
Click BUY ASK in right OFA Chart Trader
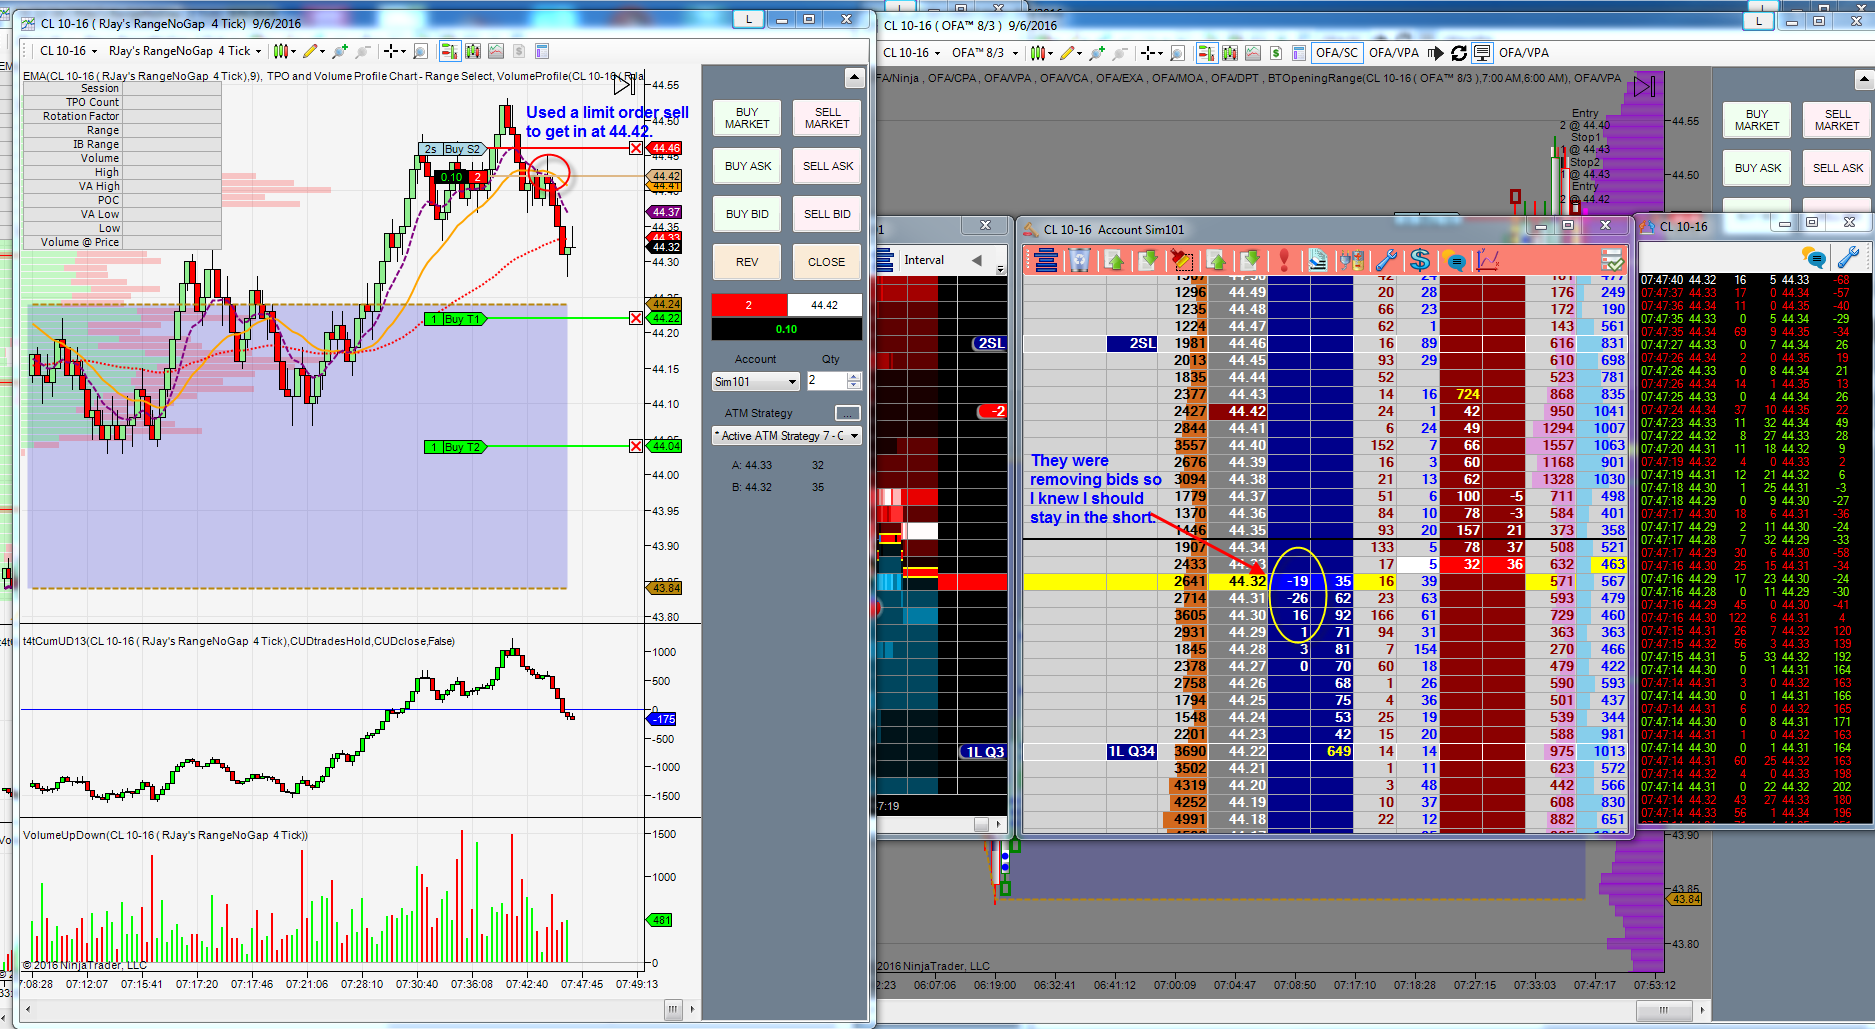pyautogui.click(x=1757, y=168)
